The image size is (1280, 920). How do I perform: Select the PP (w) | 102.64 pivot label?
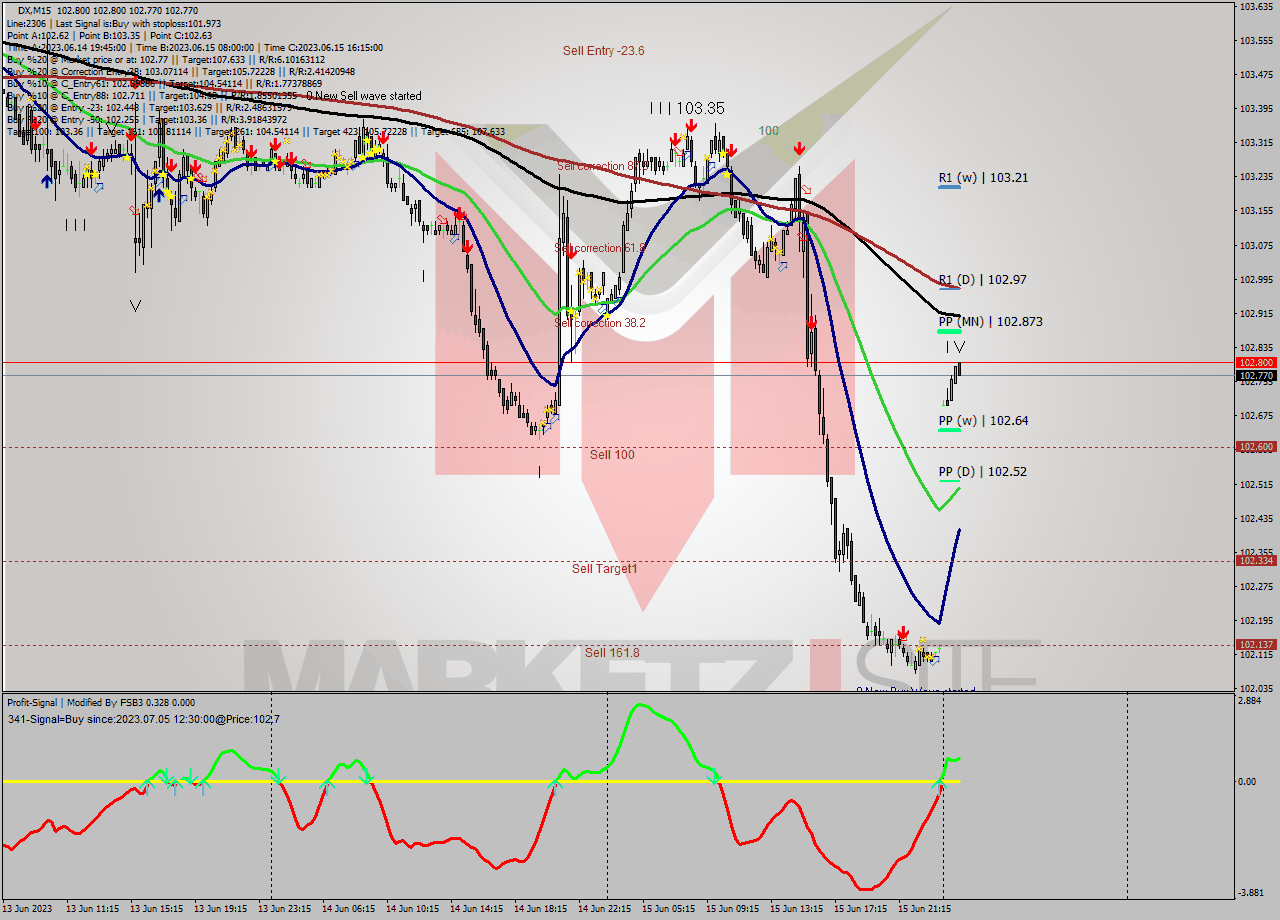pos(983,421)
